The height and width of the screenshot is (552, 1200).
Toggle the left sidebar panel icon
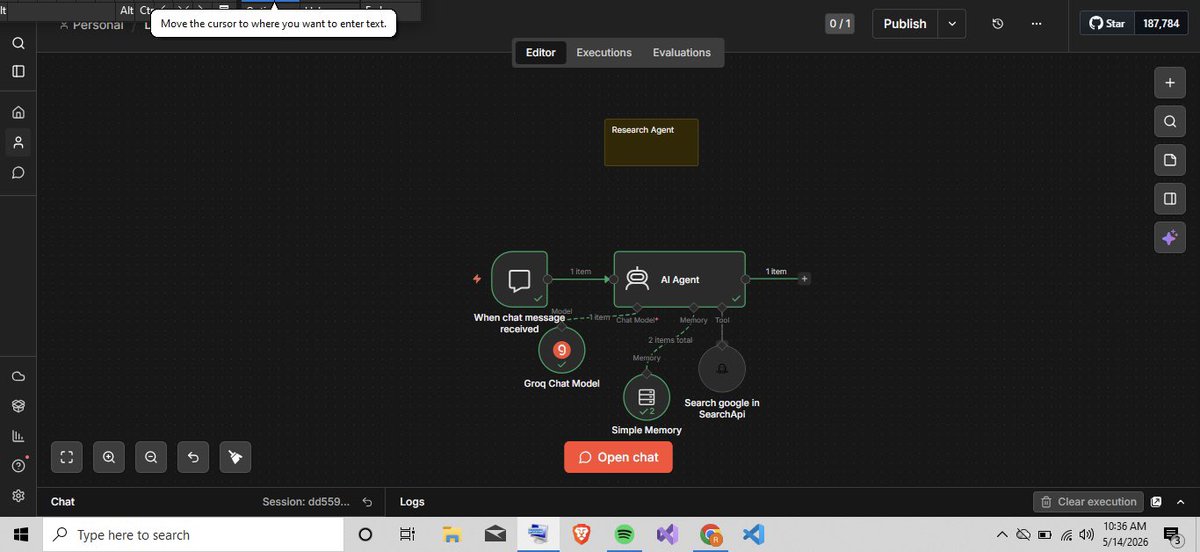pyautogui.click(x=18, y=72)
